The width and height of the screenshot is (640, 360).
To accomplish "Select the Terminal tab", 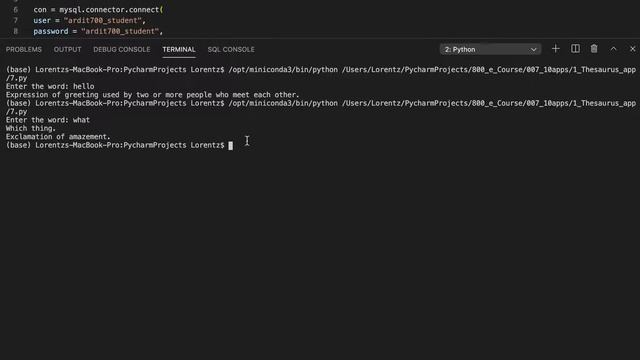I will tap(179, 49).
